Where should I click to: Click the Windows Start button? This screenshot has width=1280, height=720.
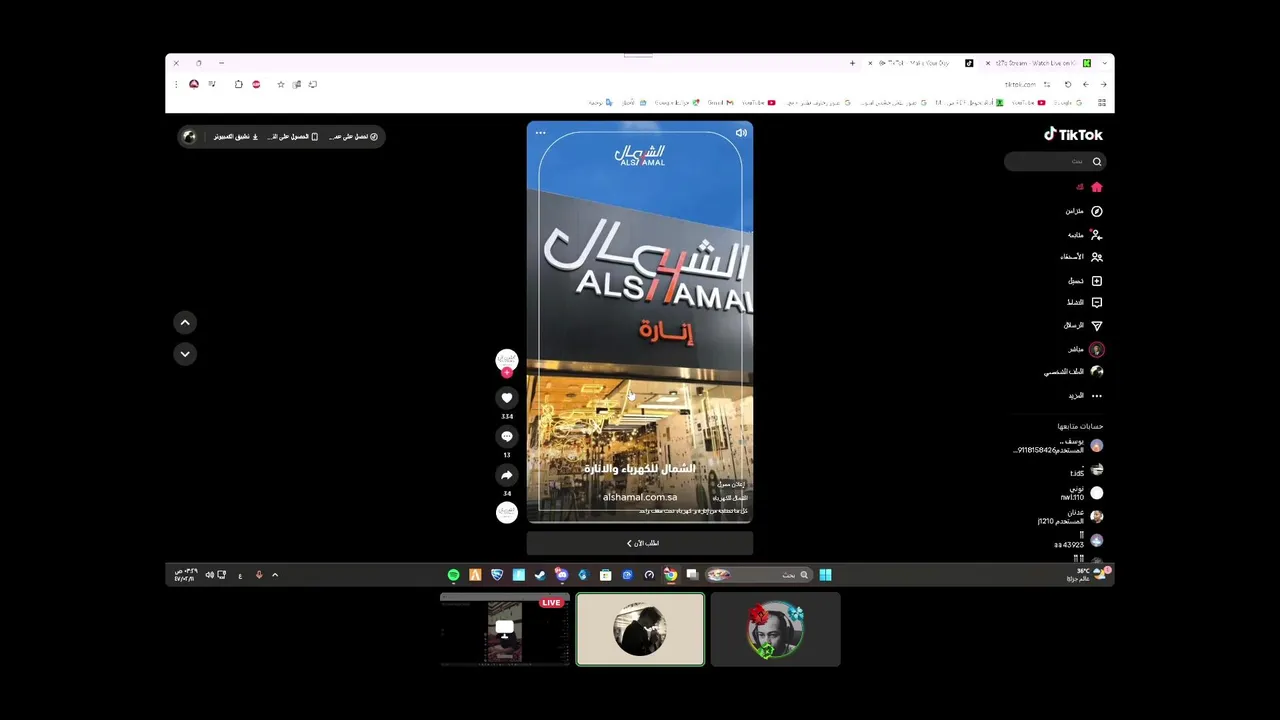[826, 575]
